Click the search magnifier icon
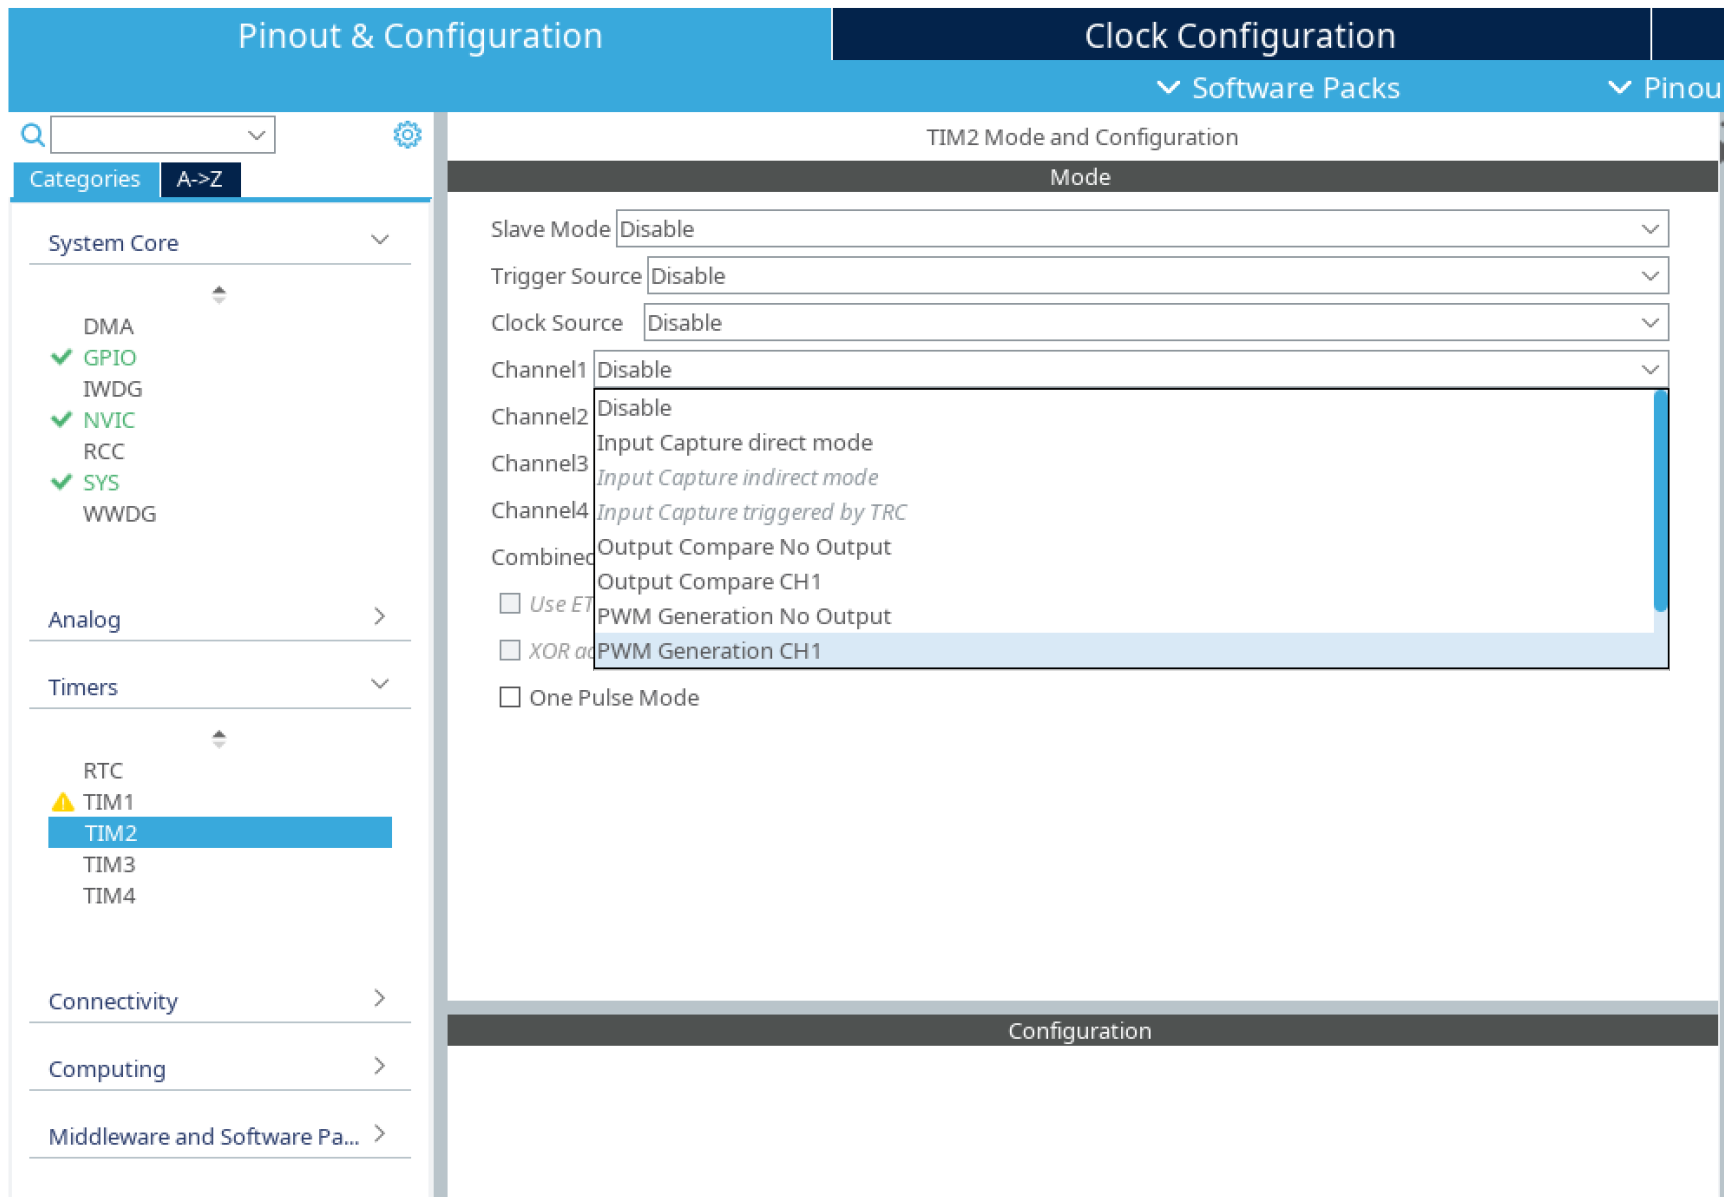The width and height of the screenshot is (1726, 1204). tap(32, 135)
